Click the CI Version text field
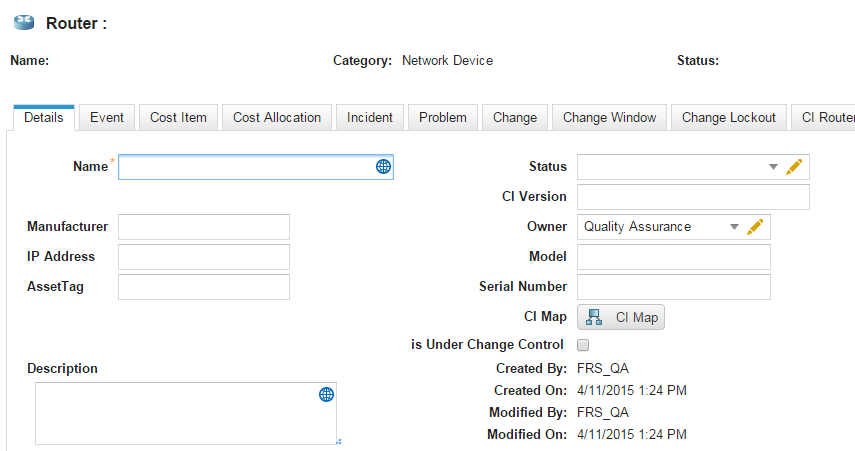Viewport: 855px width, 451px height. [693, 197]
